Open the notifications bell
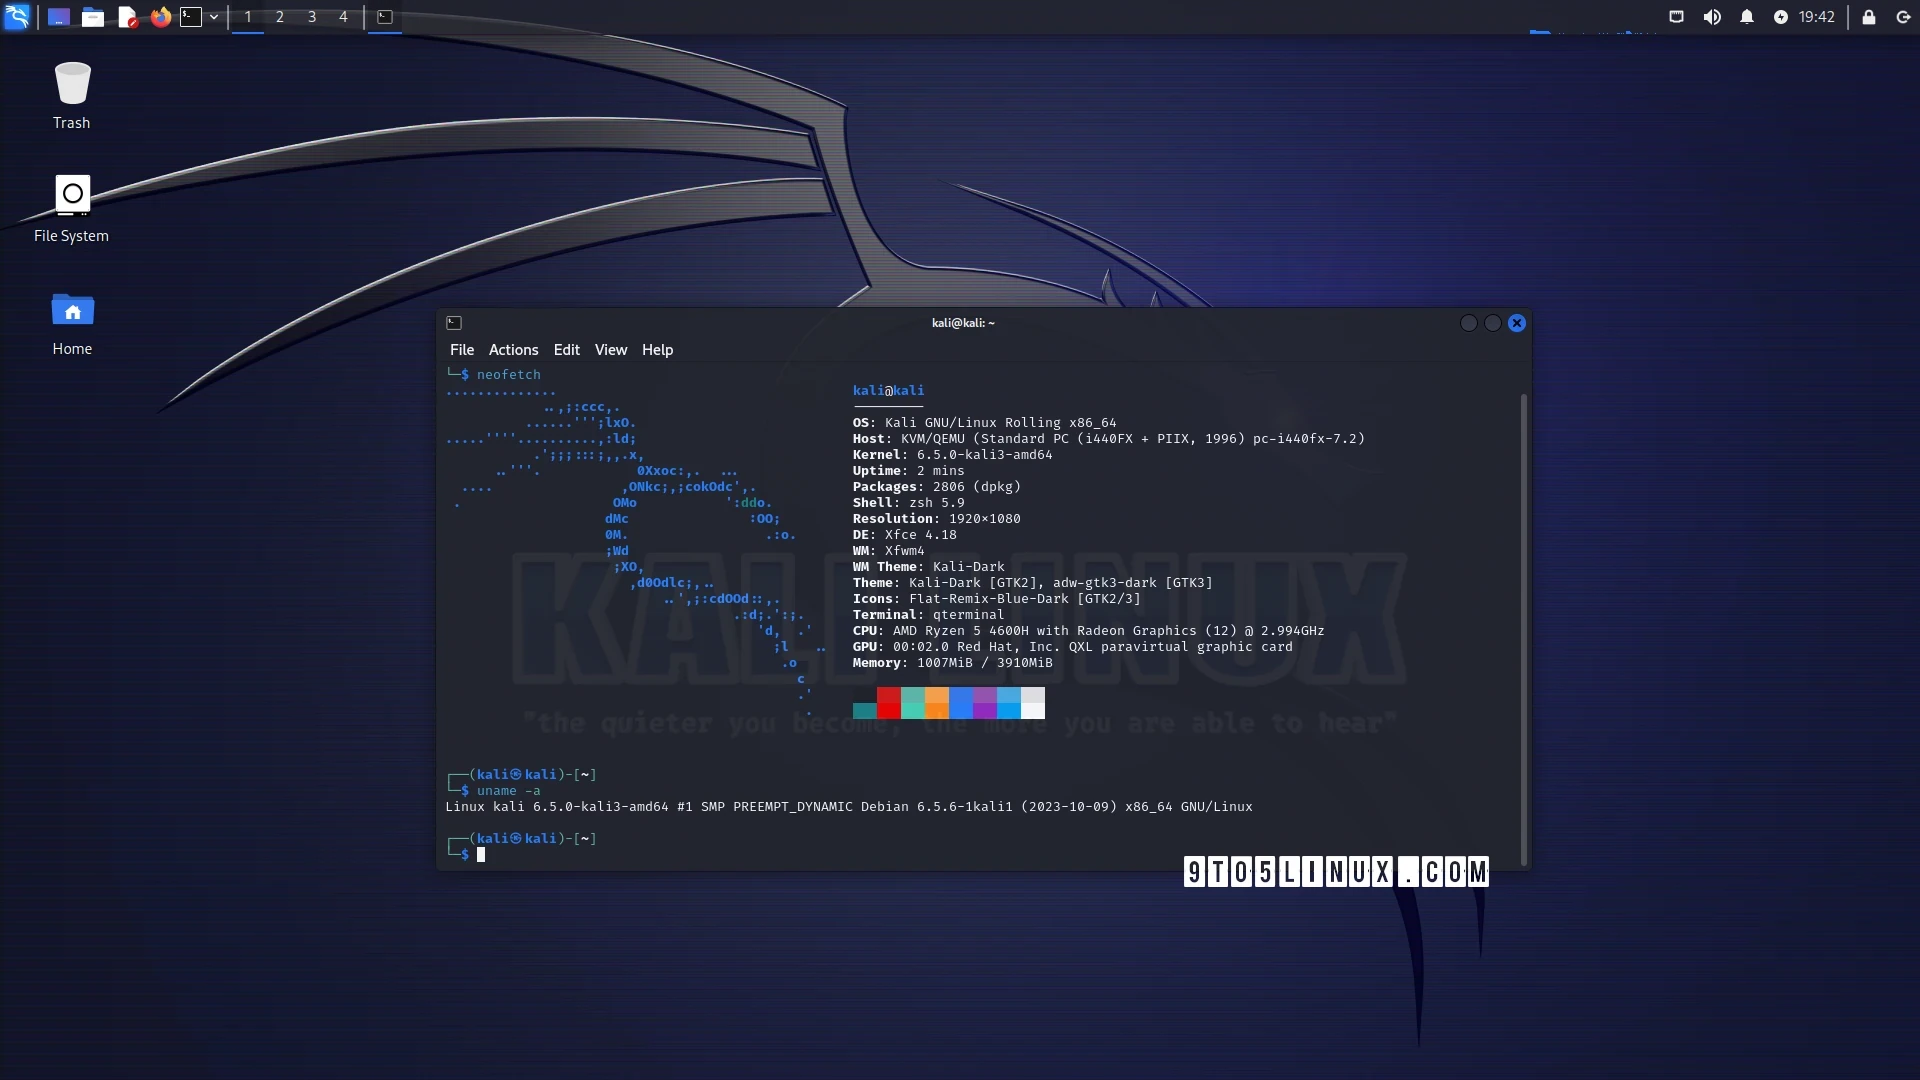 (1747, 17)
